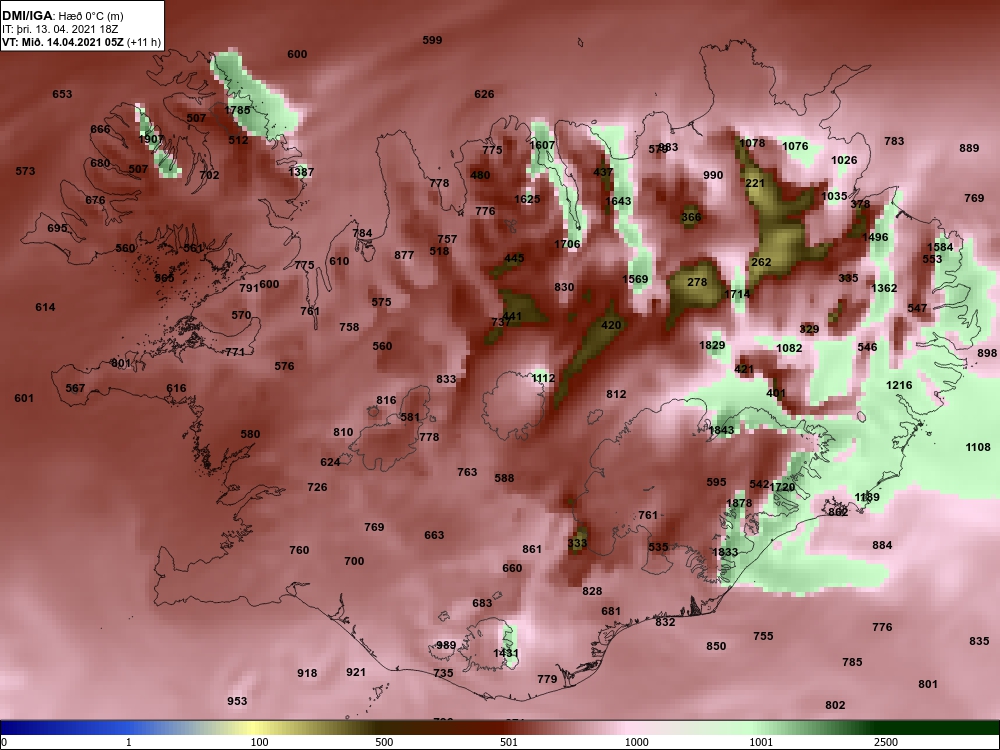Click the 1714 height label
Viewport: 1000px width, 750px height.
(x=737, y=294)
